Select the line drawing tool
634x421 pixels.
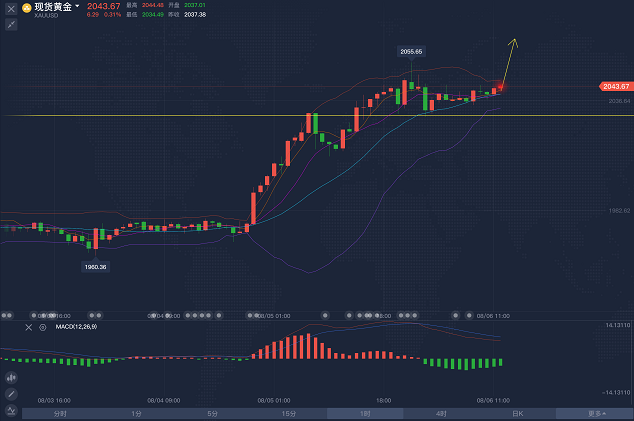[x=11, y=394]
